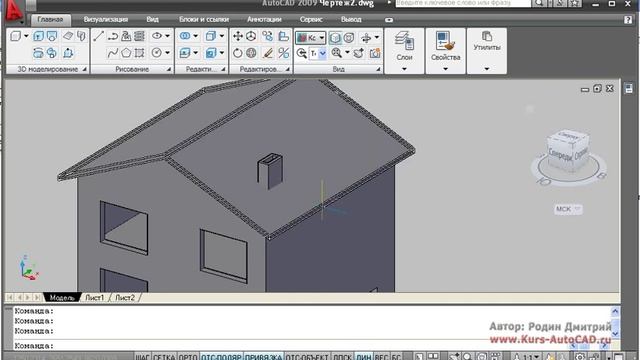Open the box primitive dropdown arrow
This screenshot has width=640, height=360.
coord(26,36)
